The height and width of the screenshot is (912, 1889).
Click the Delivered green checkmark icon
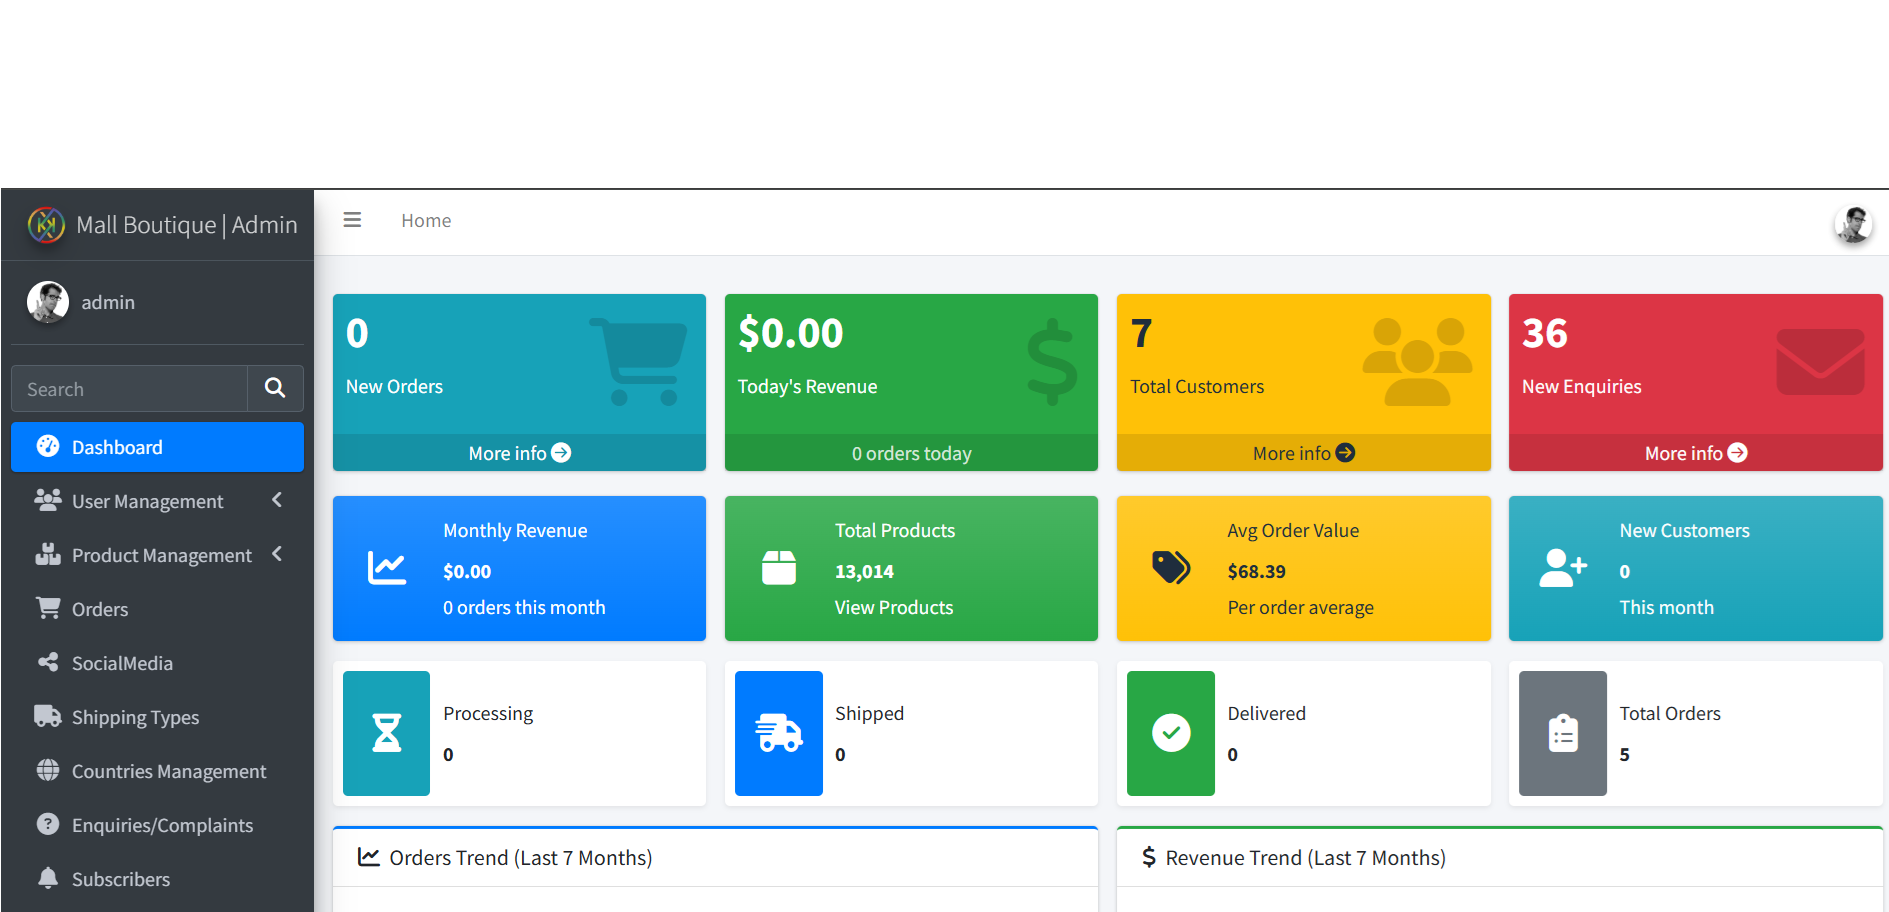tap(1170, 733)
